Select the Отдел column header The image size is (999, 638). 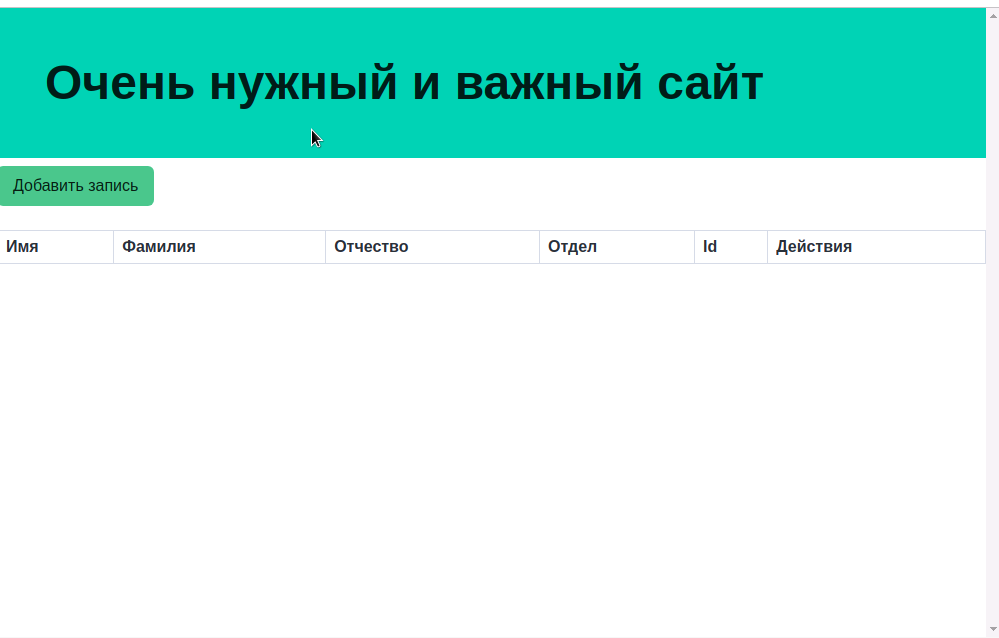point(573,246)
